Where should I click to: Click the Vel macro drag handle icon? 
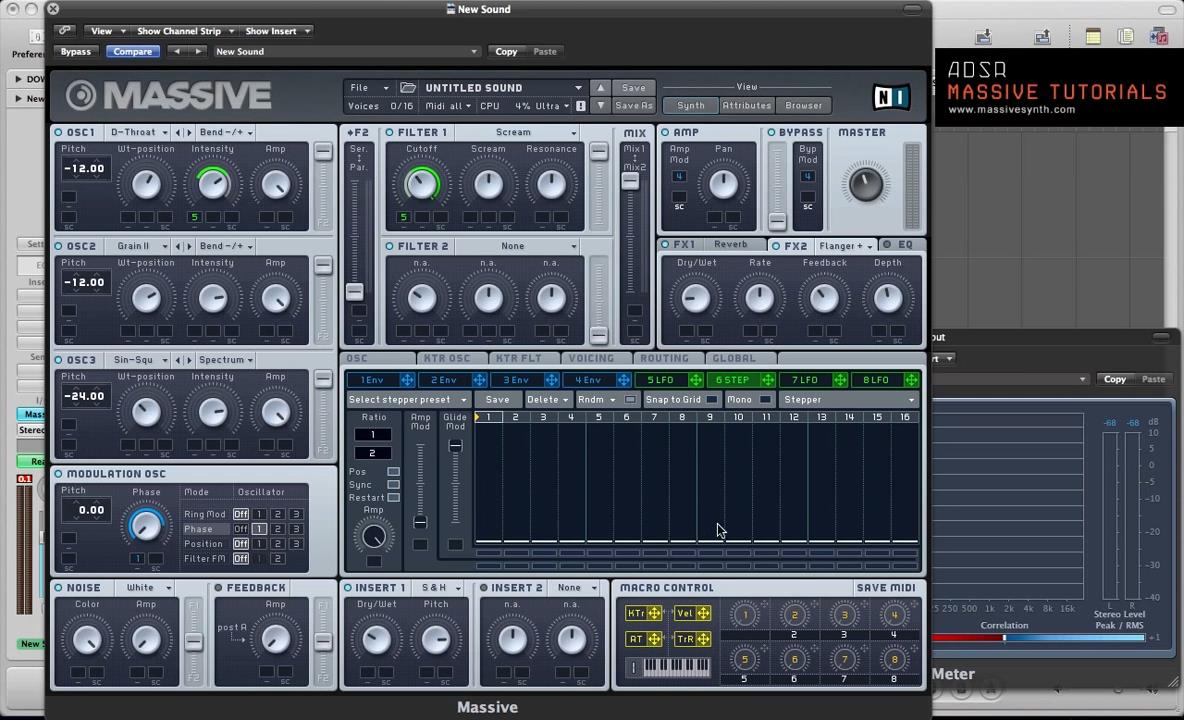[x=703, y=614]
